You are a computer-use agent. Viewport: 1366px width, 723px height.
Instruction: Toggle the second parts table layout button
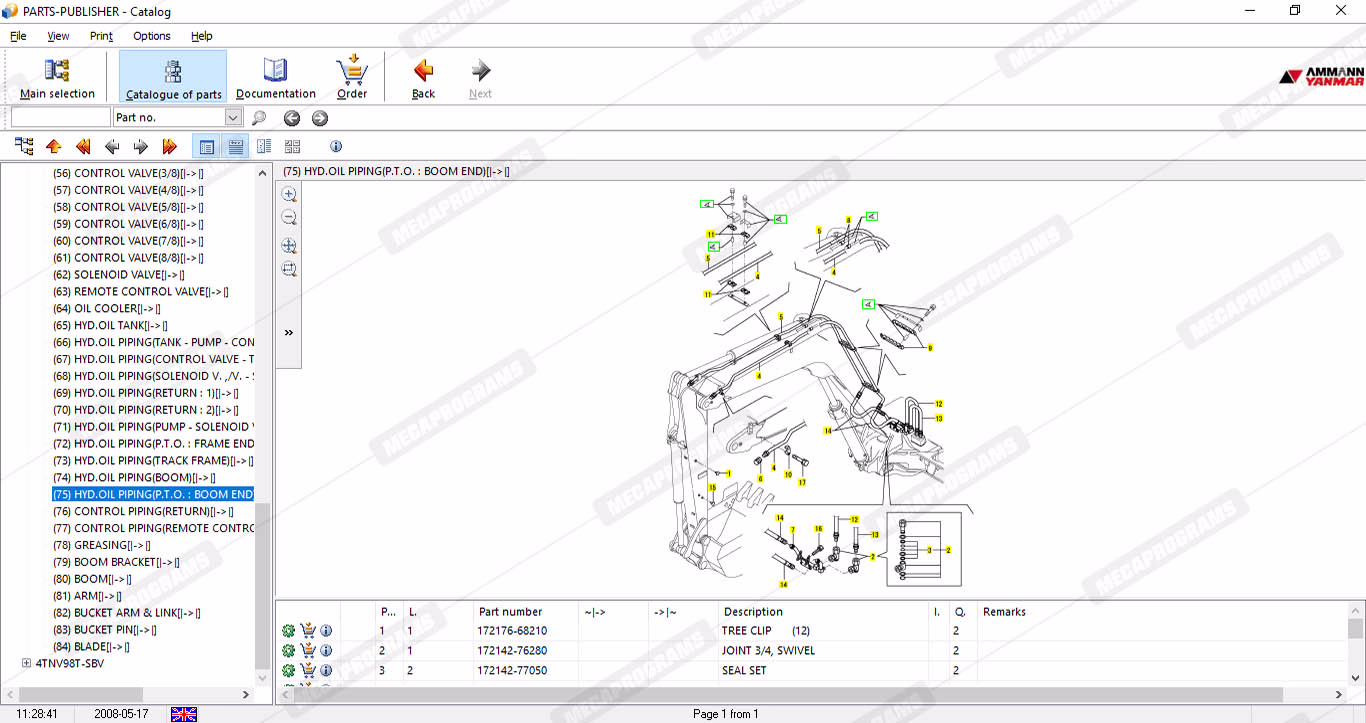[236, 147]
